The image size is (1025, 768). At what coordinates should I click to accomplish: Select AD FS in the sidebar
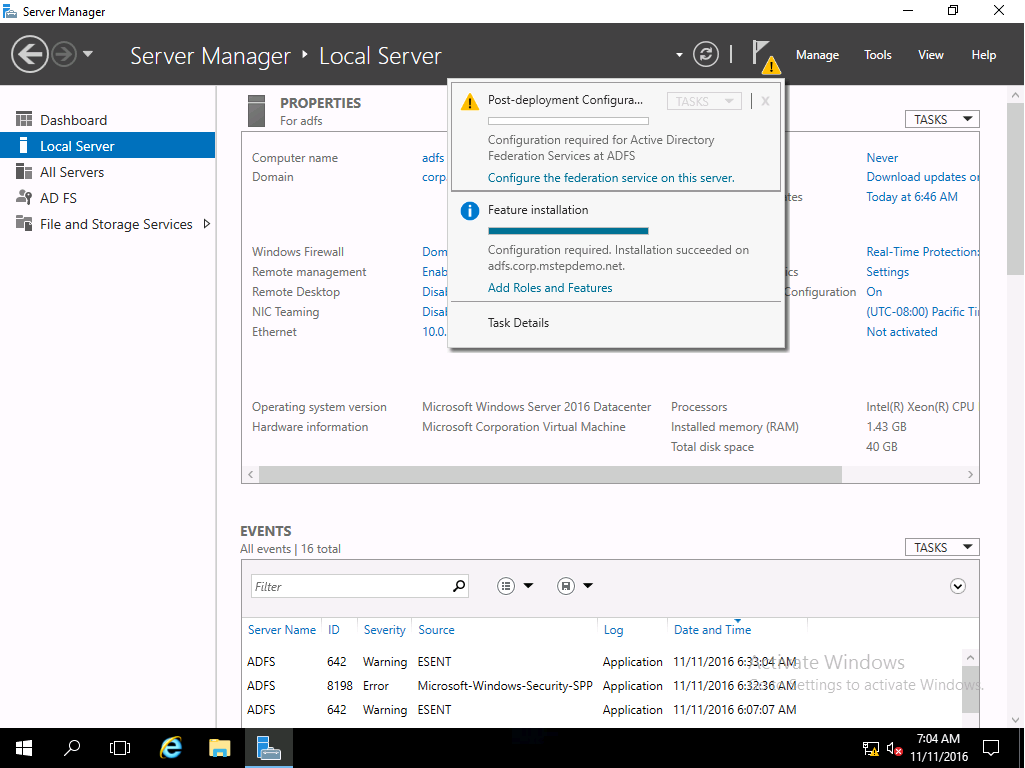58,198
